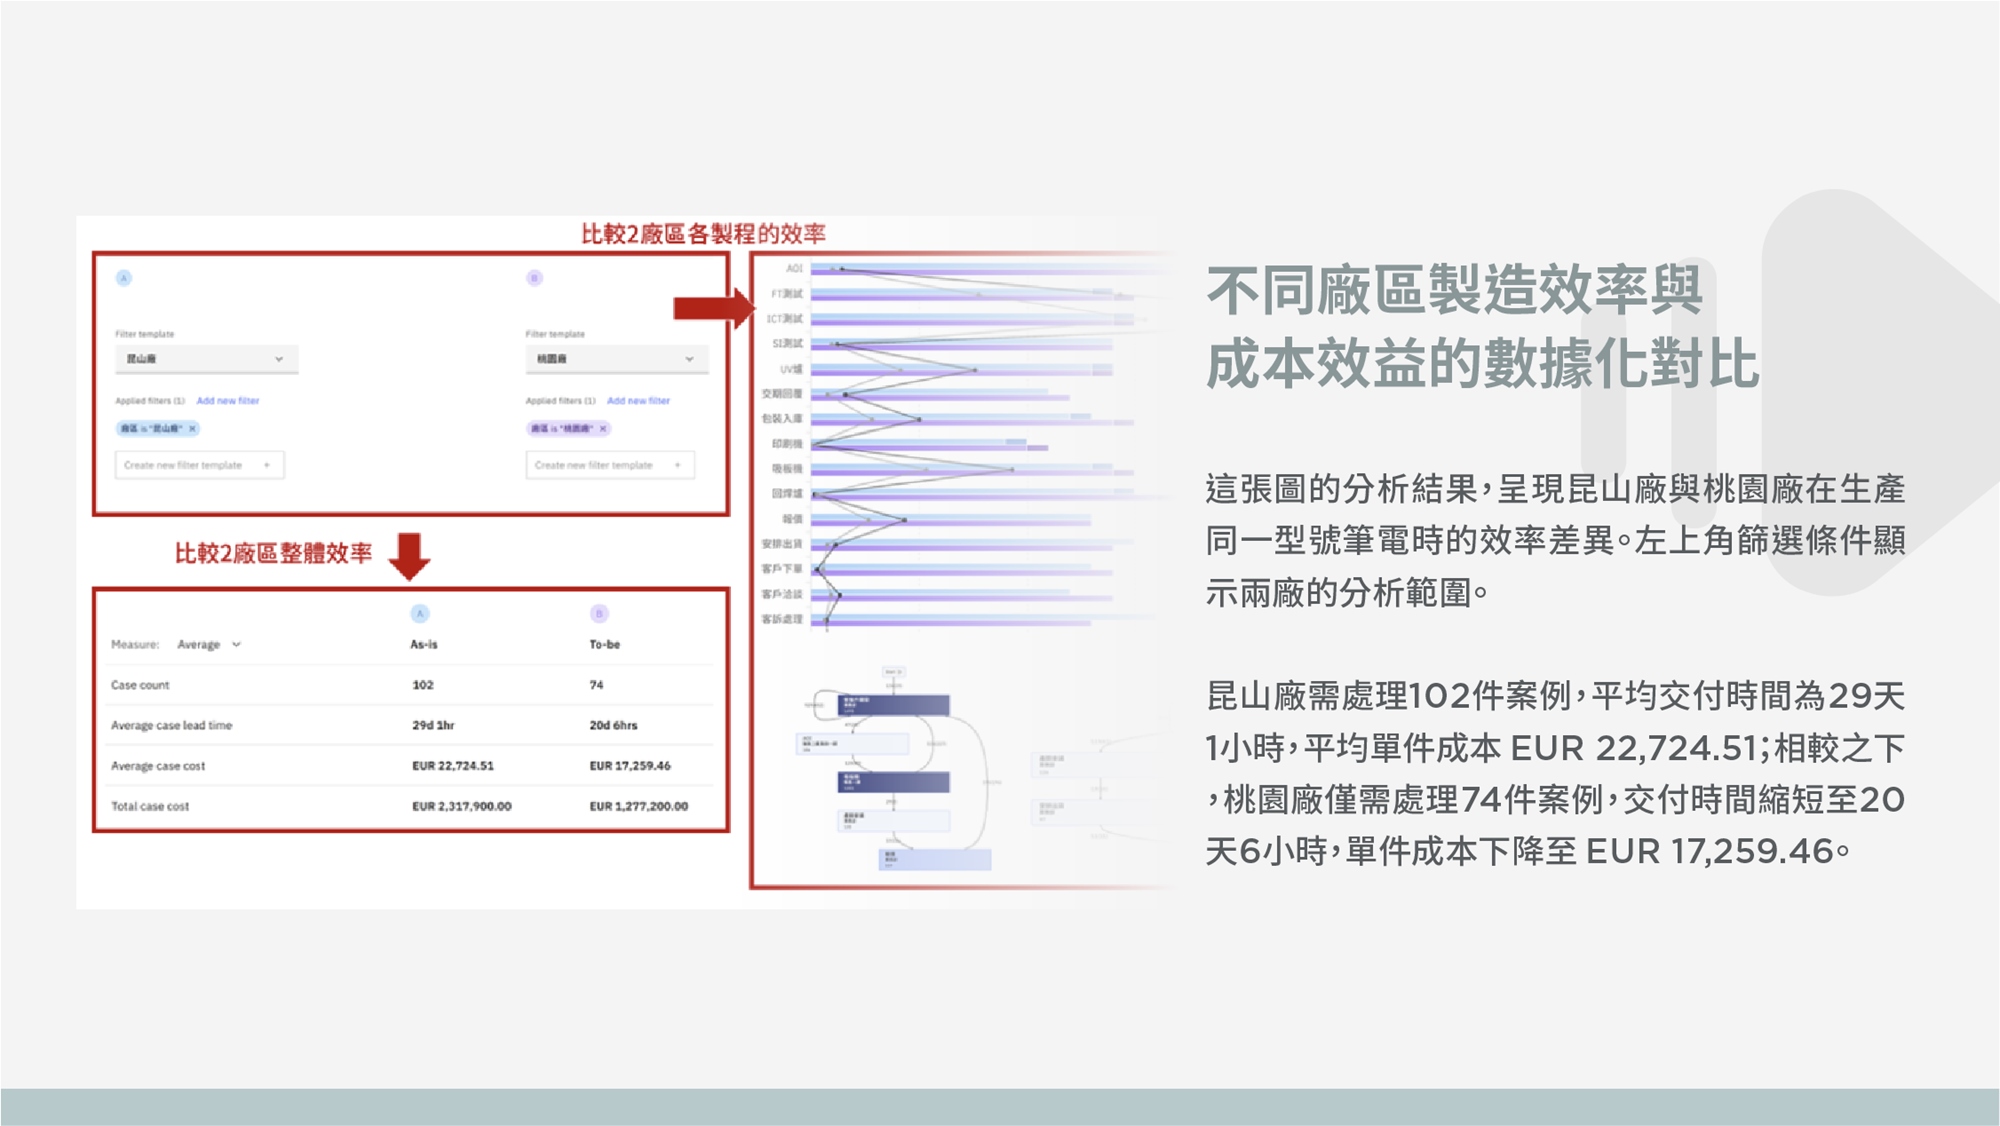The image size is (2000, 1126).
Task: Click the AOI activity label in chart
Action: [794, 269]
